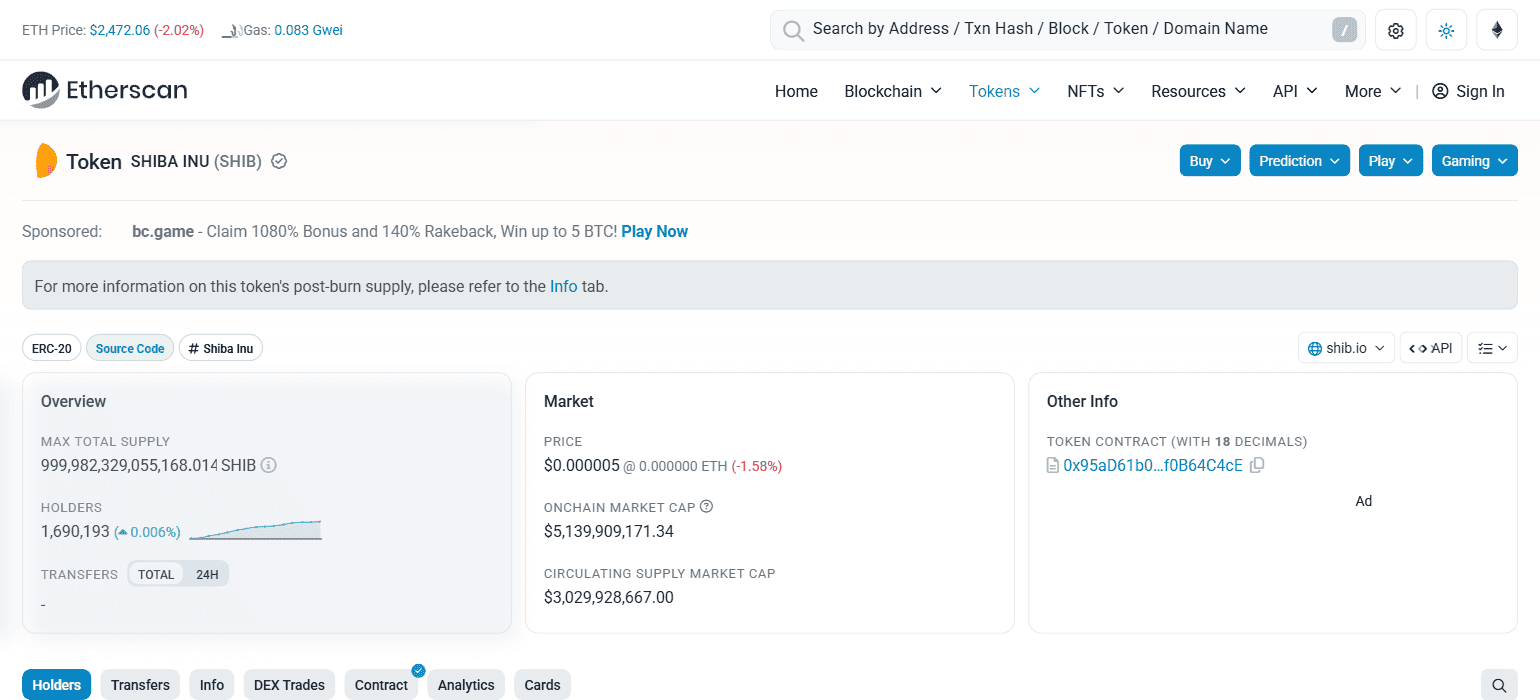This screenshot has height=700, width=1540.
Task: Copy the token contract address
Action: [x=1257, y=465]
